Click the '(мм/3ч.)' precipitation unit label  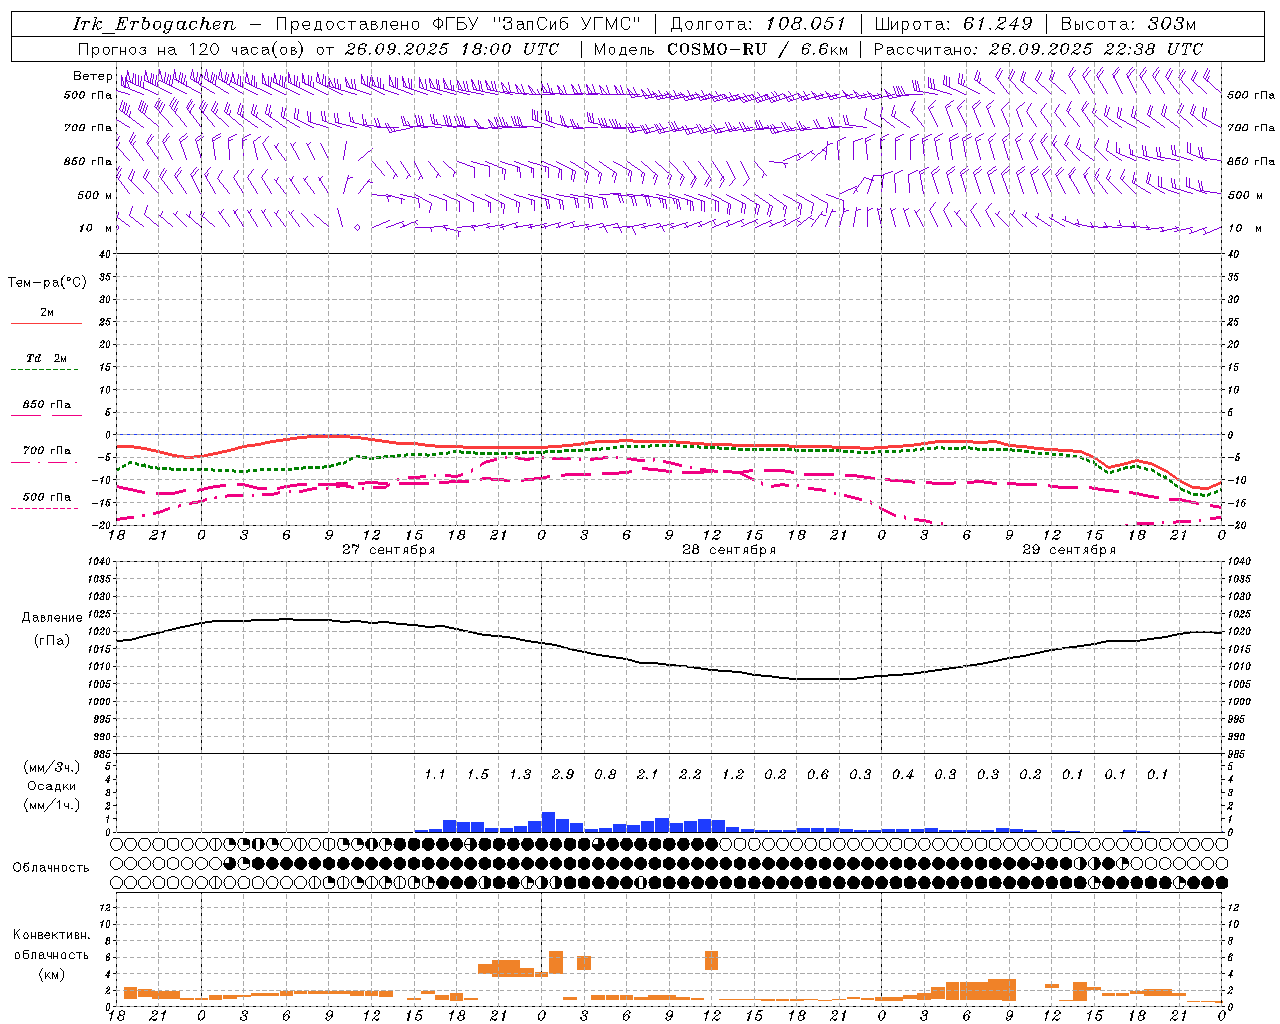tap(51, 767)
